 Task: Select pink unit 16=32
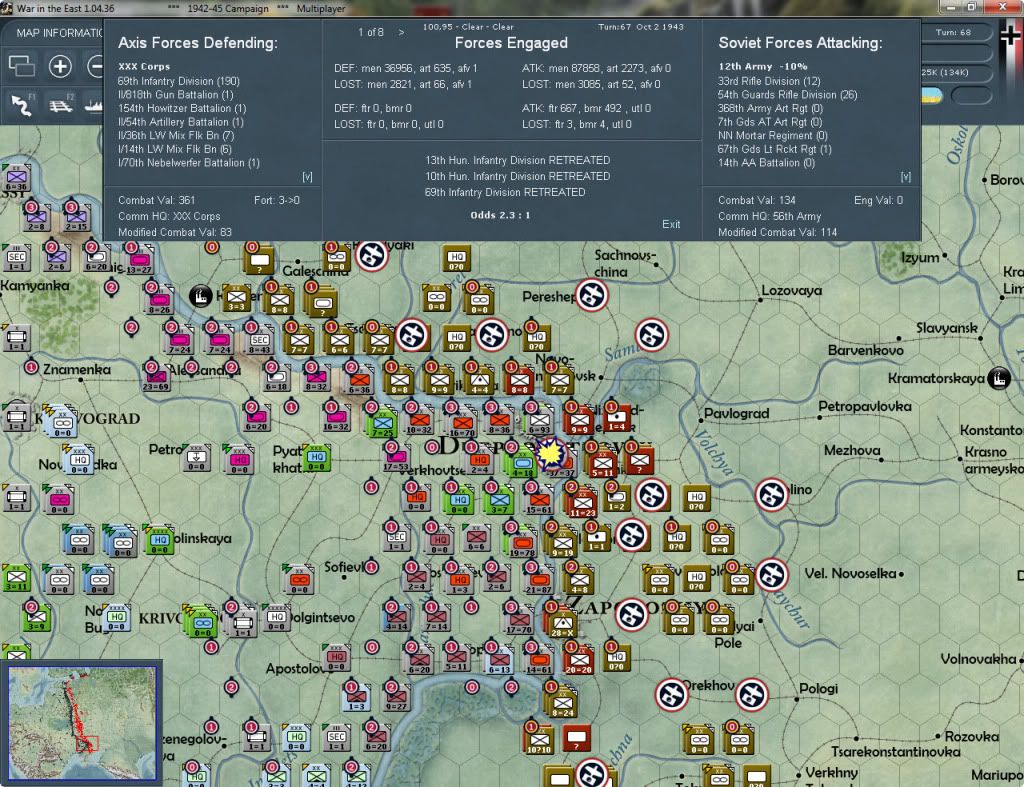coord(335,417)
